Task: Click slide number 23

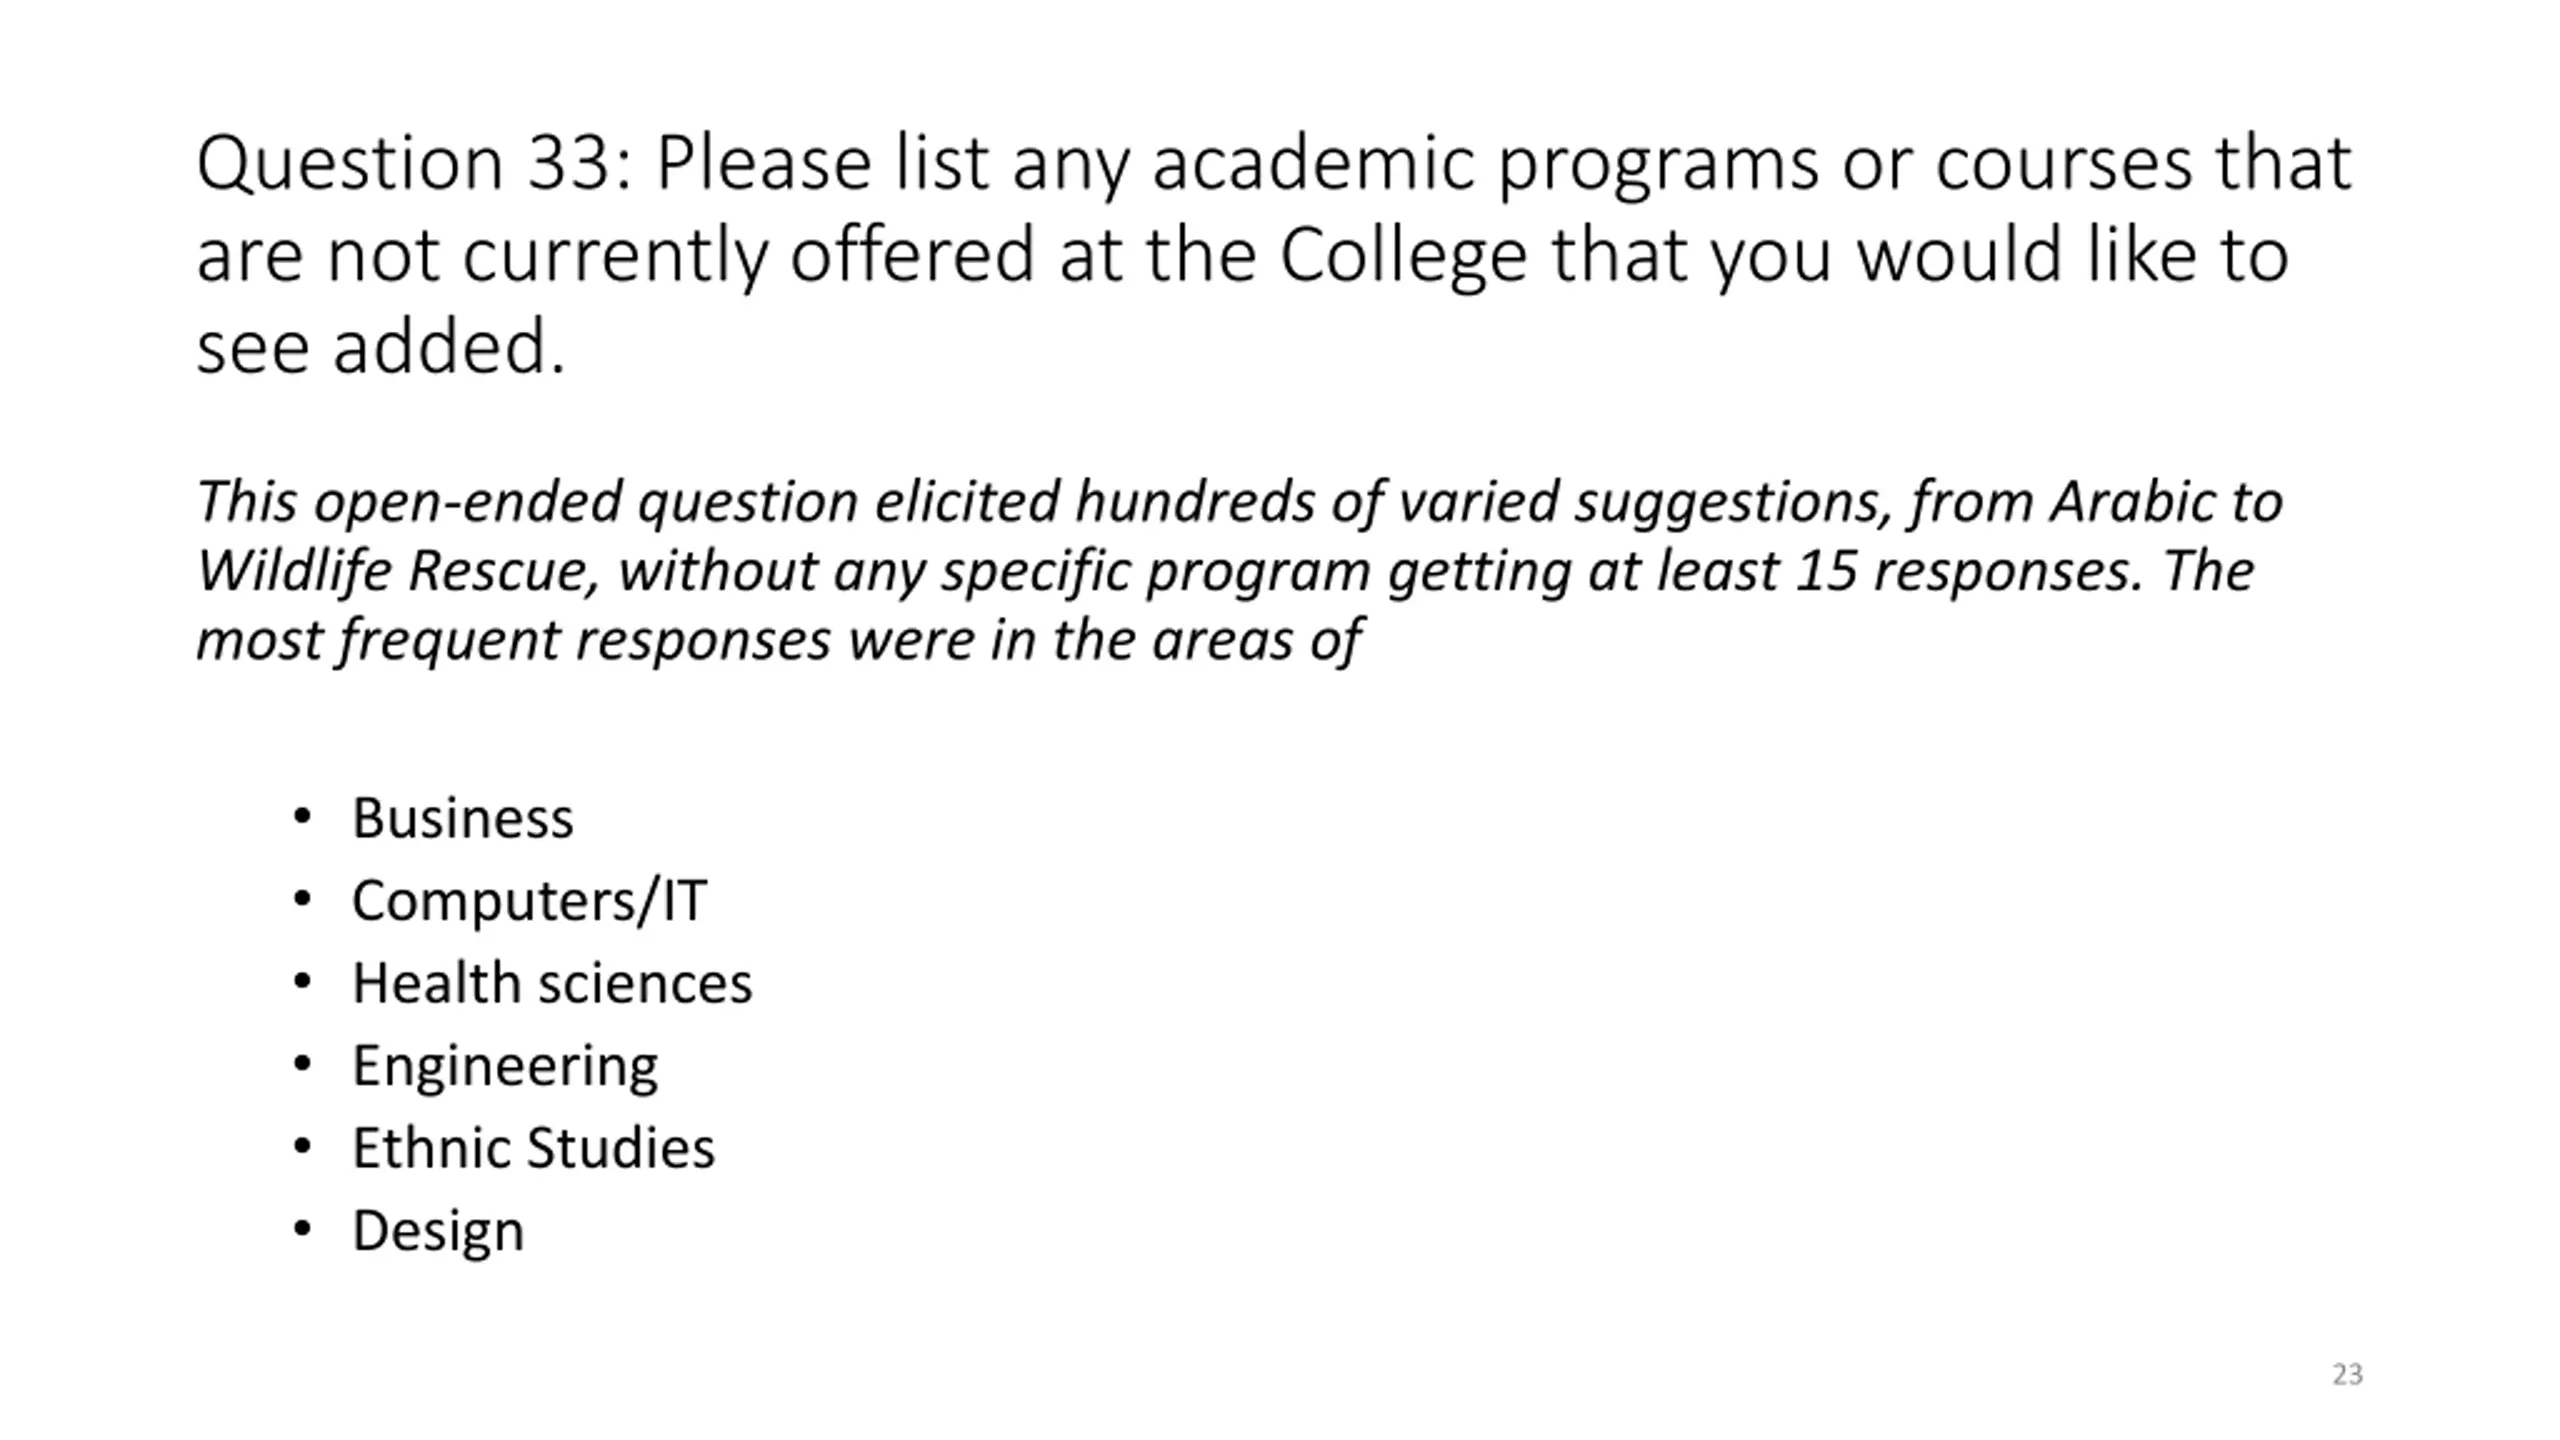Action: pos(2347,1374)
